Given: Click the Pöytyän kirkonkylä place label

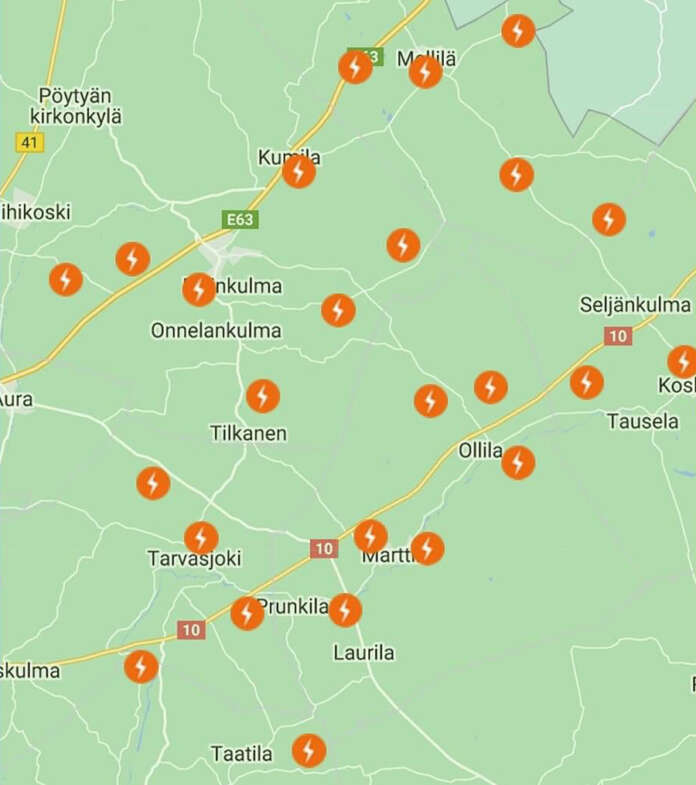Looking at the screenshot, I should pos(76,106).
